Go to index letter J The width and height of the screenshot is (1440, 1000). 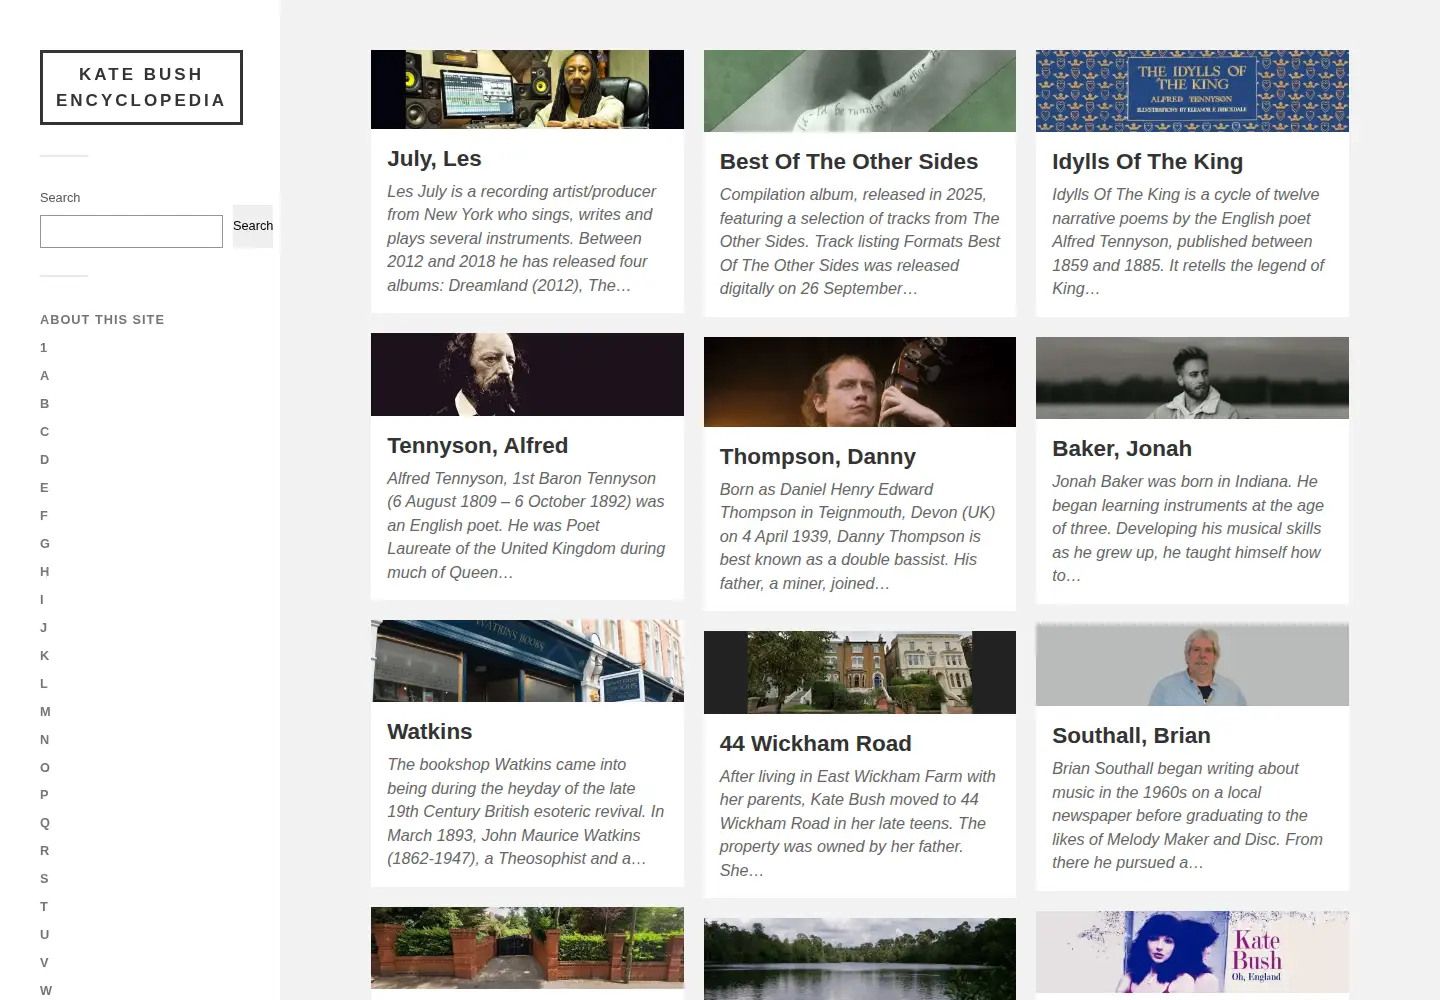tap(44, 628)
